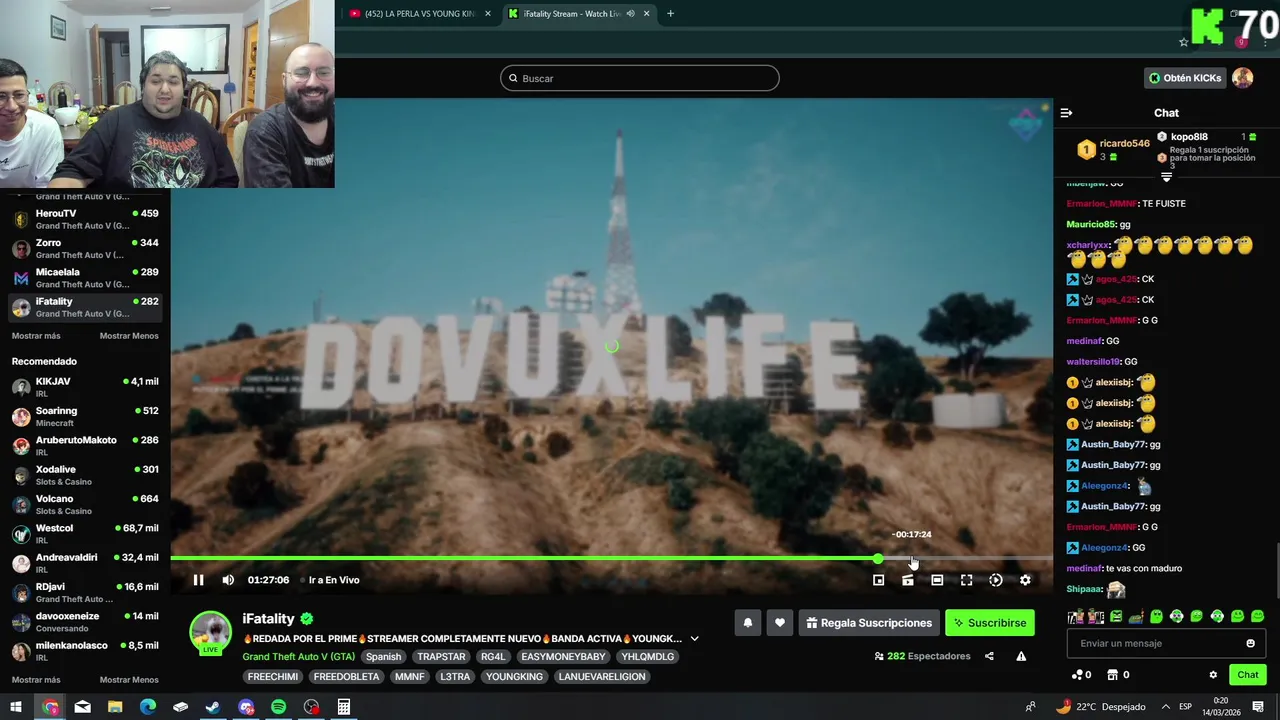
Task: Open Soarinng recommended channel
Action: click(x=85, y=416)
